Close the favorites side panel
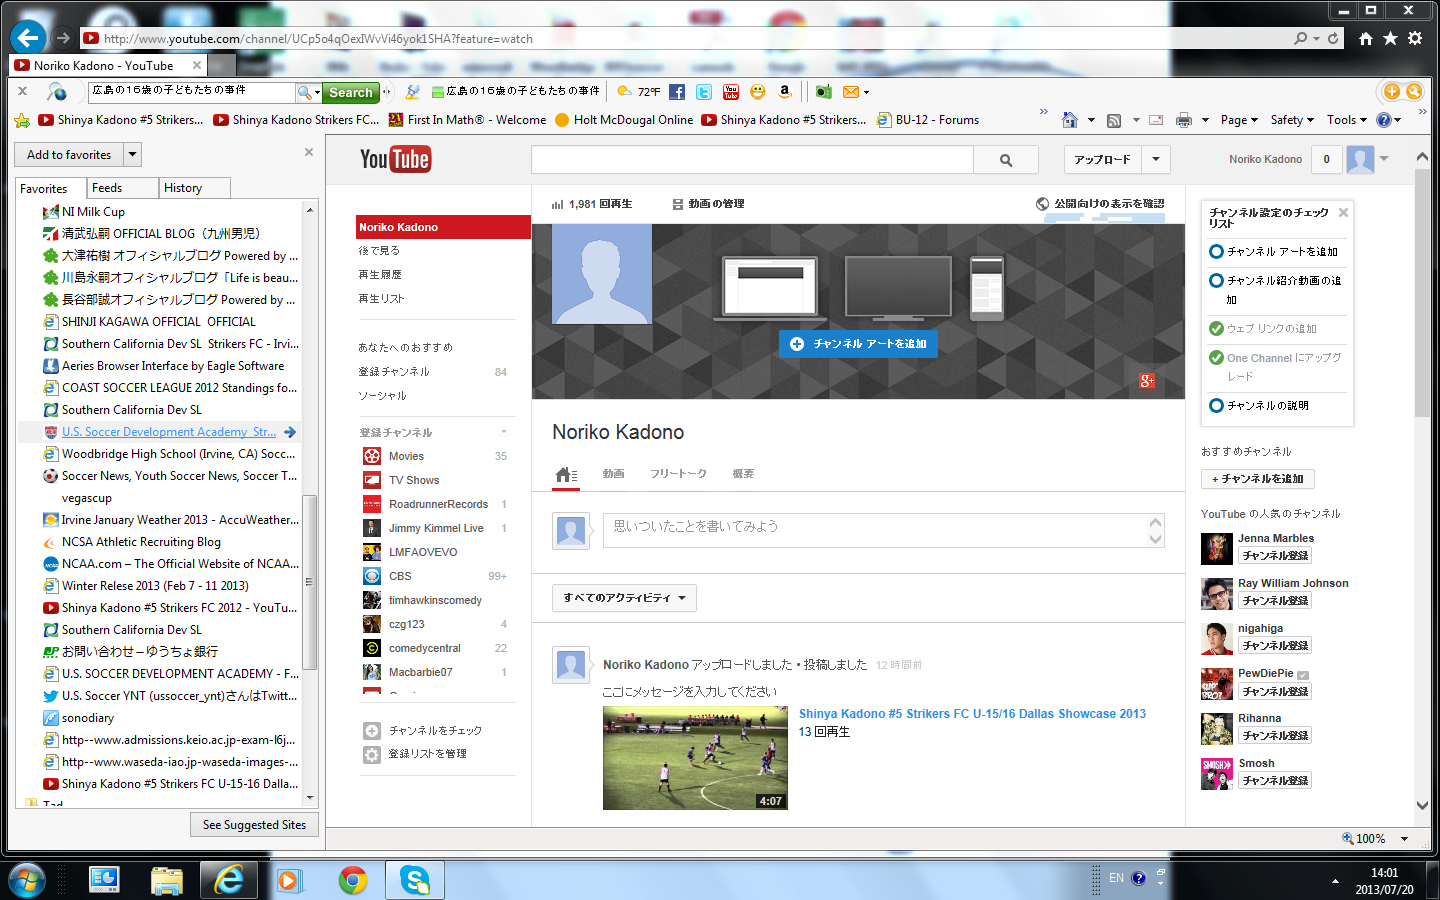The width and height of the screenshot is (1440, 900). tap(309, 152)
